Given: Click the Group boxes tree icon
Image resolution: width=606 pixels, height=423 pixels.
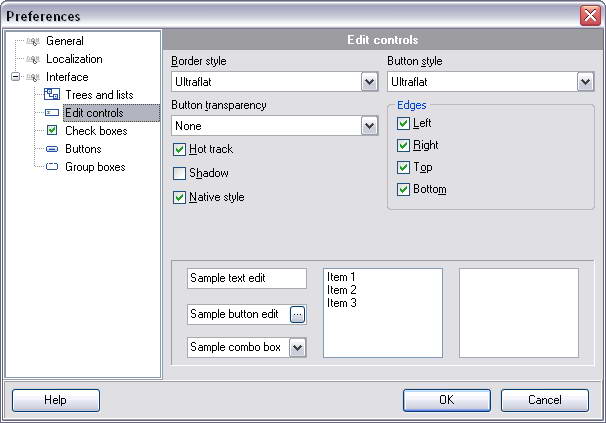Looking at the screenshot, I should 53,167.
